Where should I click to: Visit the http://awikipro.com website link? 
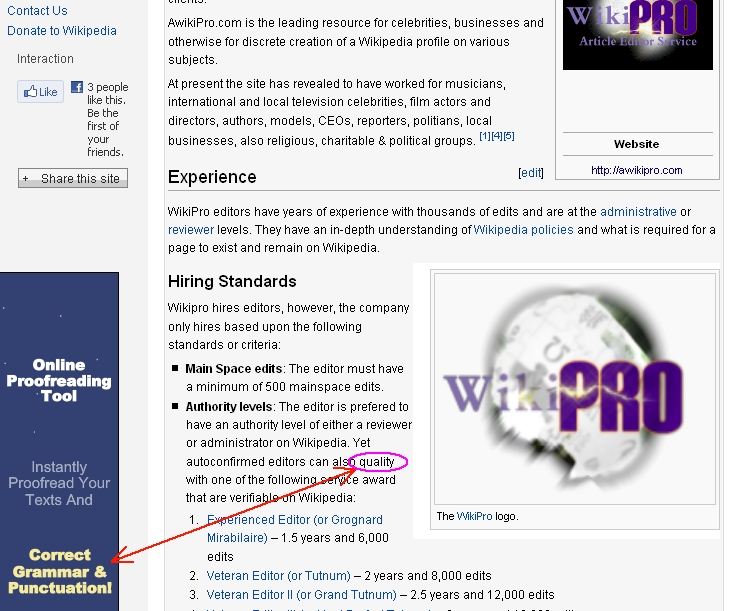click(636, 170)
